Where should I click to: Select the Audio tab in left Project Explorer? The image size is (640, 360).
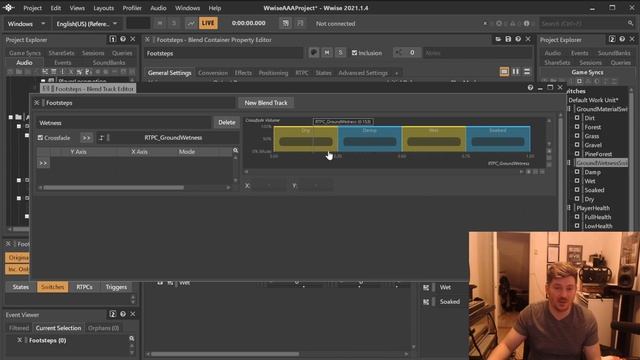[x=24, y=62]
